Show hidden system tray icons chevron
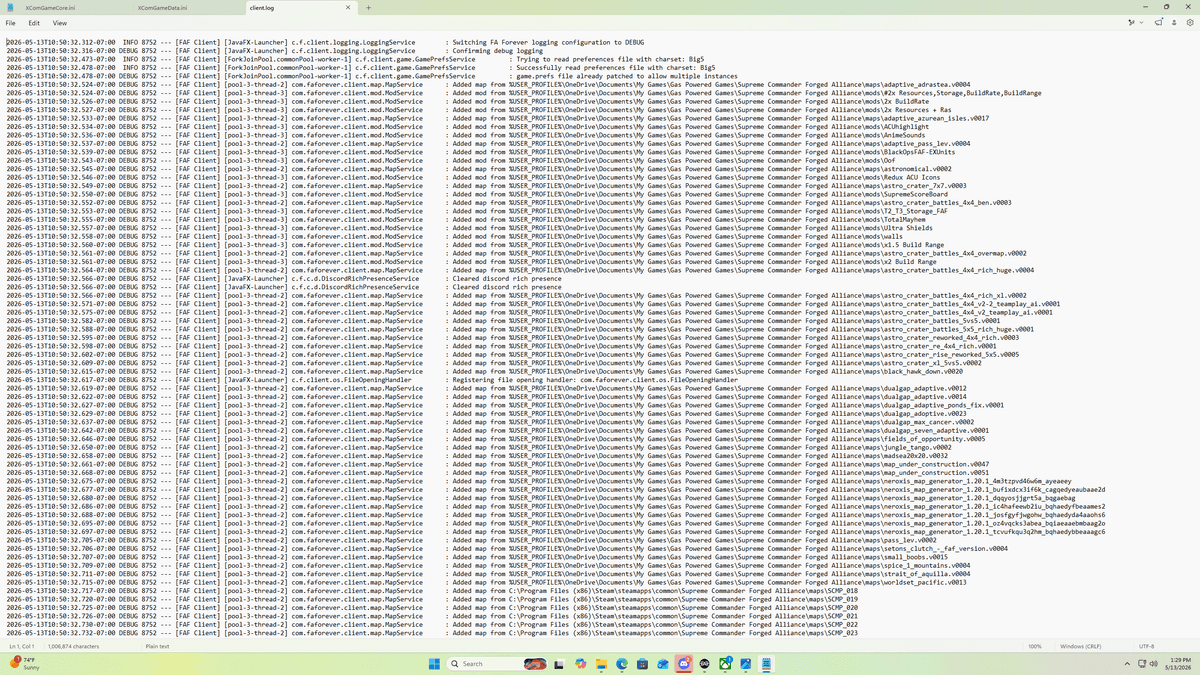Image resolution: width=1200 pixels, height=675 pixels. point(1127,663)
